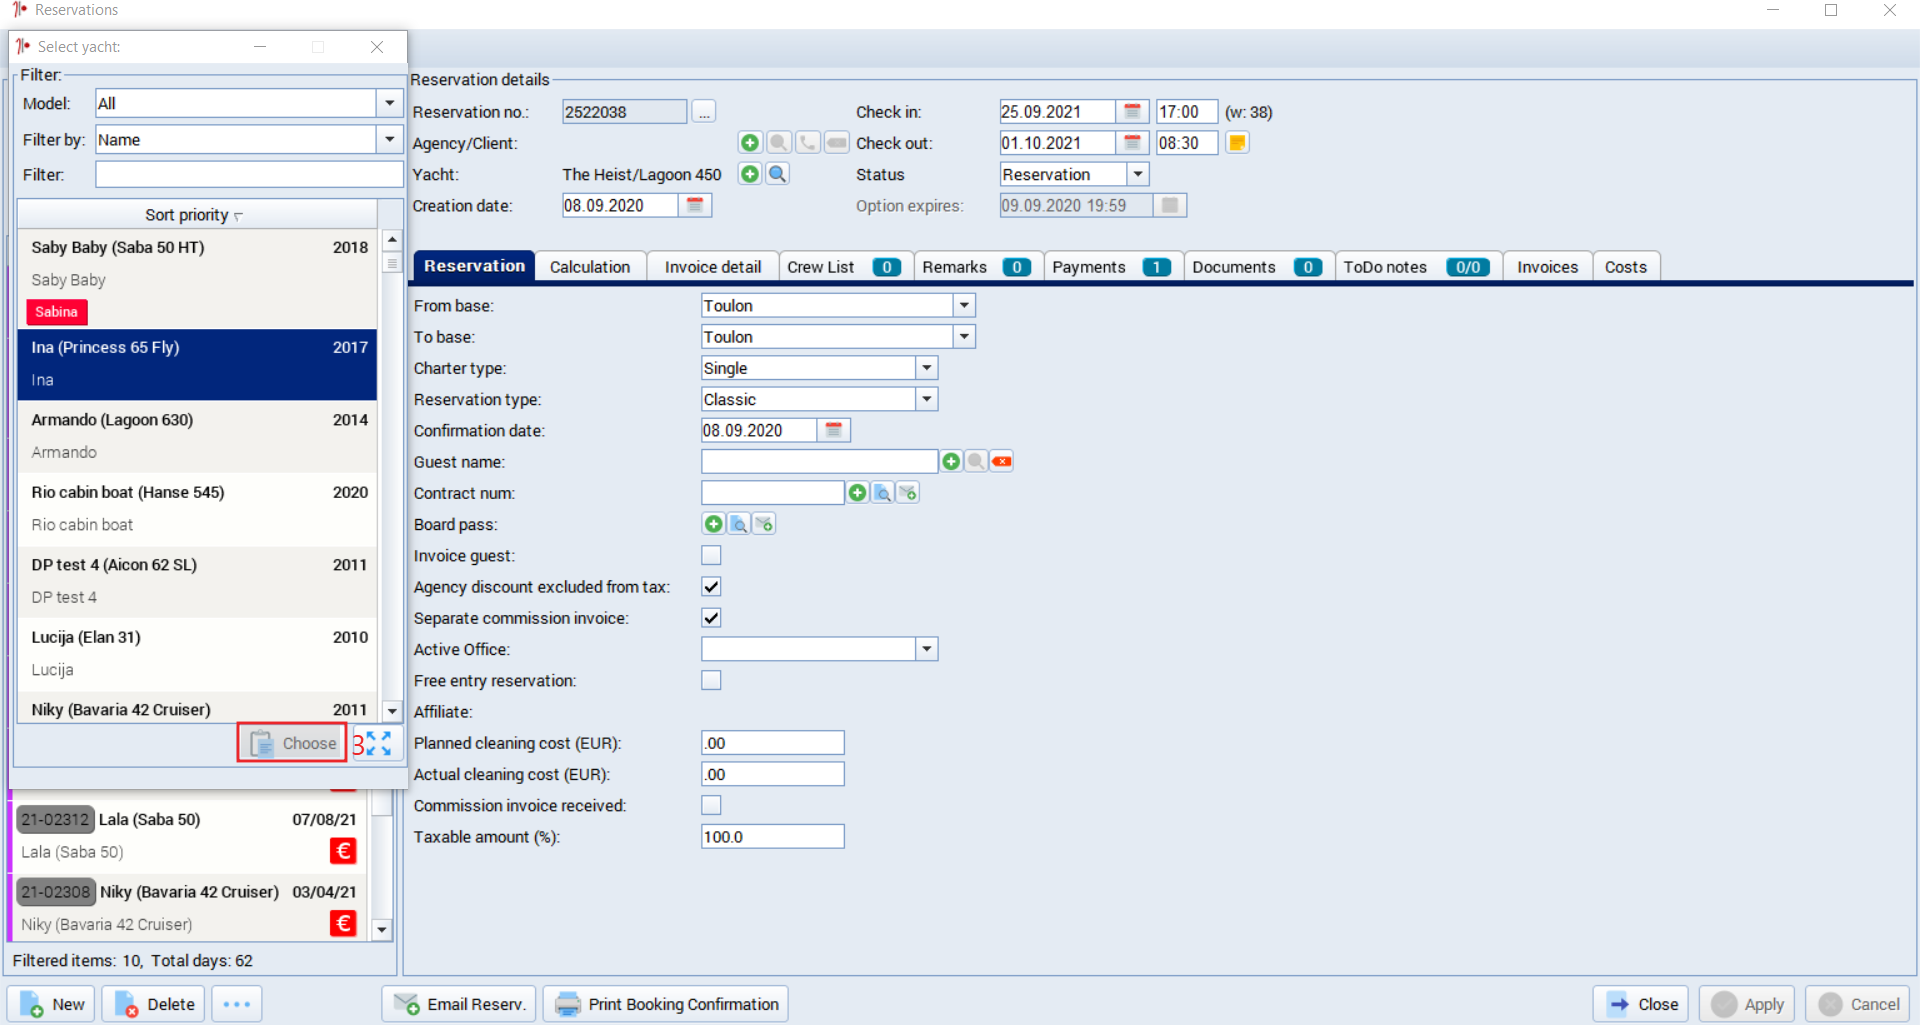Image resolution: width=1920 pixels, height=1025 pixels.
Task: Open the Check out calendar picker
Action: coord(1132,143)
